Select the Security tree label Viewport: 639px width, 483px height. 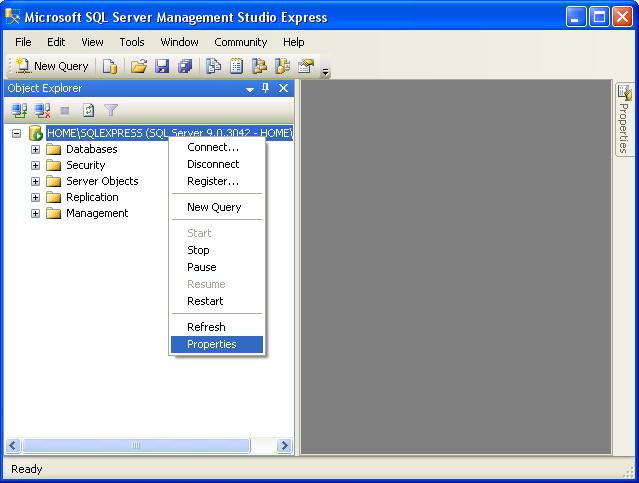(x=86, y=165)
